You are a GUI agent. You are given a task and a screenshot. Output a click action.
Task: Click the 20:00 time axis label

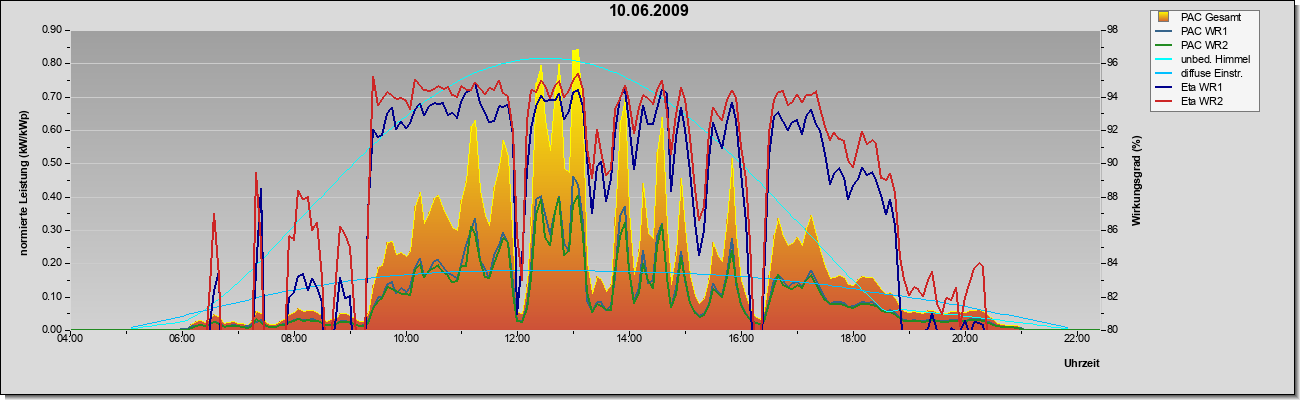click(x=965, y=338)
